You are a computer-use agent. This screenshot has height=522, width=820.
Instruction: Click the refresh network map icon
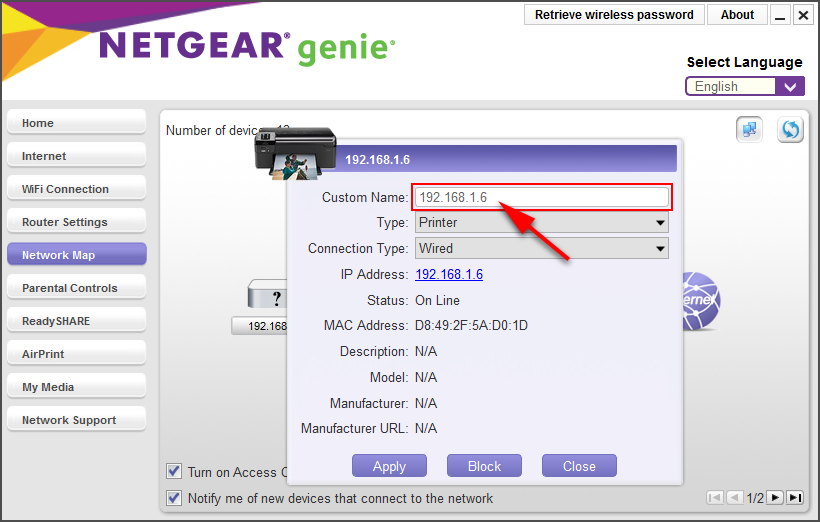790,130
